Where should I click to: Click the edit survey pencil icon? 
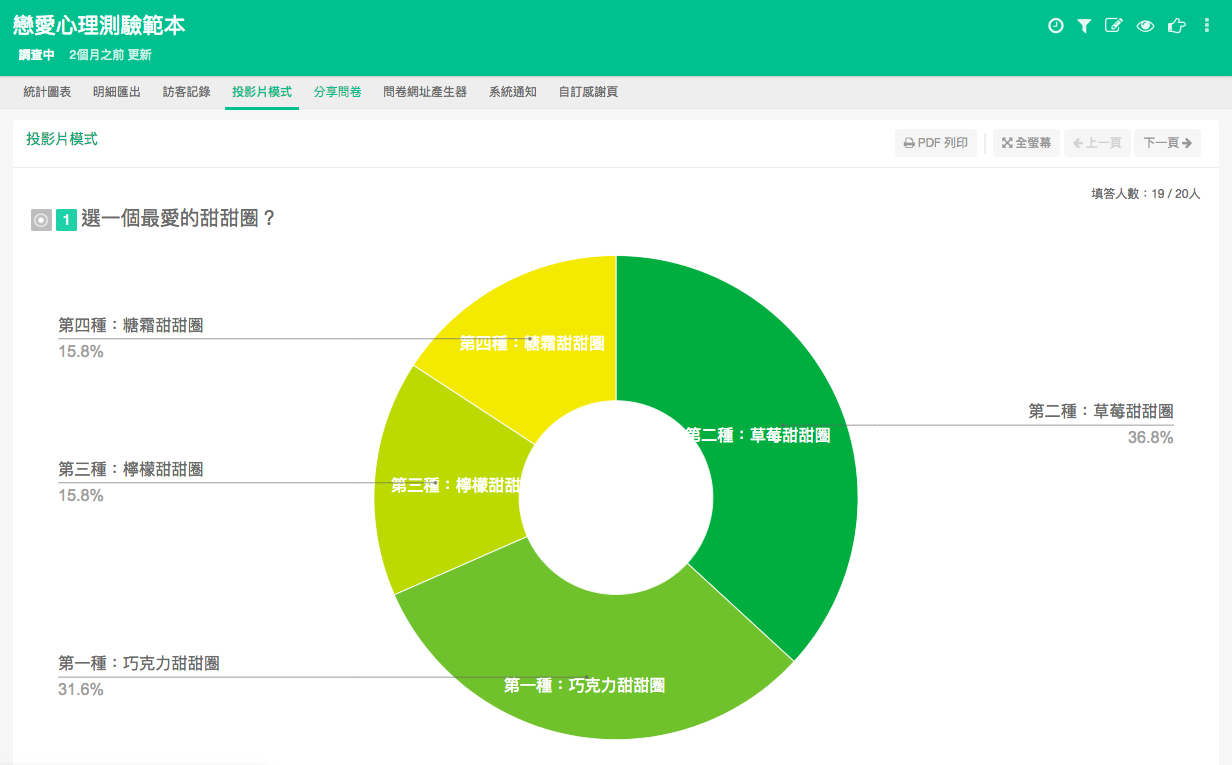[x=1113, y=26]
